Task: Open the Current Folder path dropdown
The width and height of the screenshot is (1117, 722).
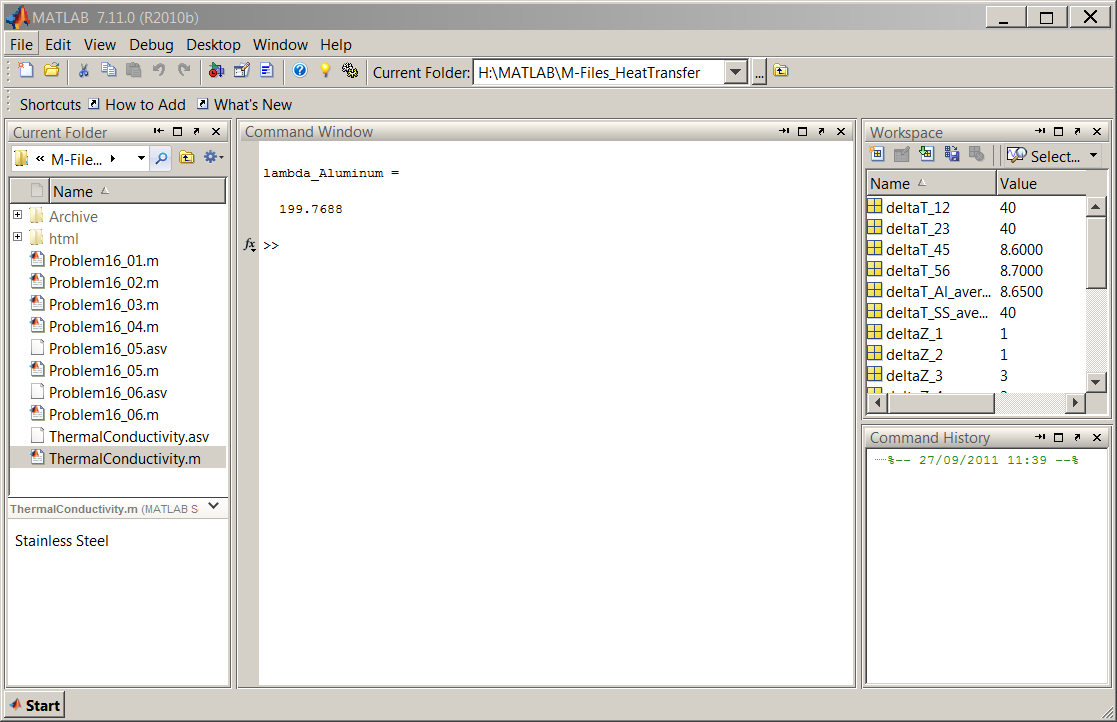Action: (735, 72)
